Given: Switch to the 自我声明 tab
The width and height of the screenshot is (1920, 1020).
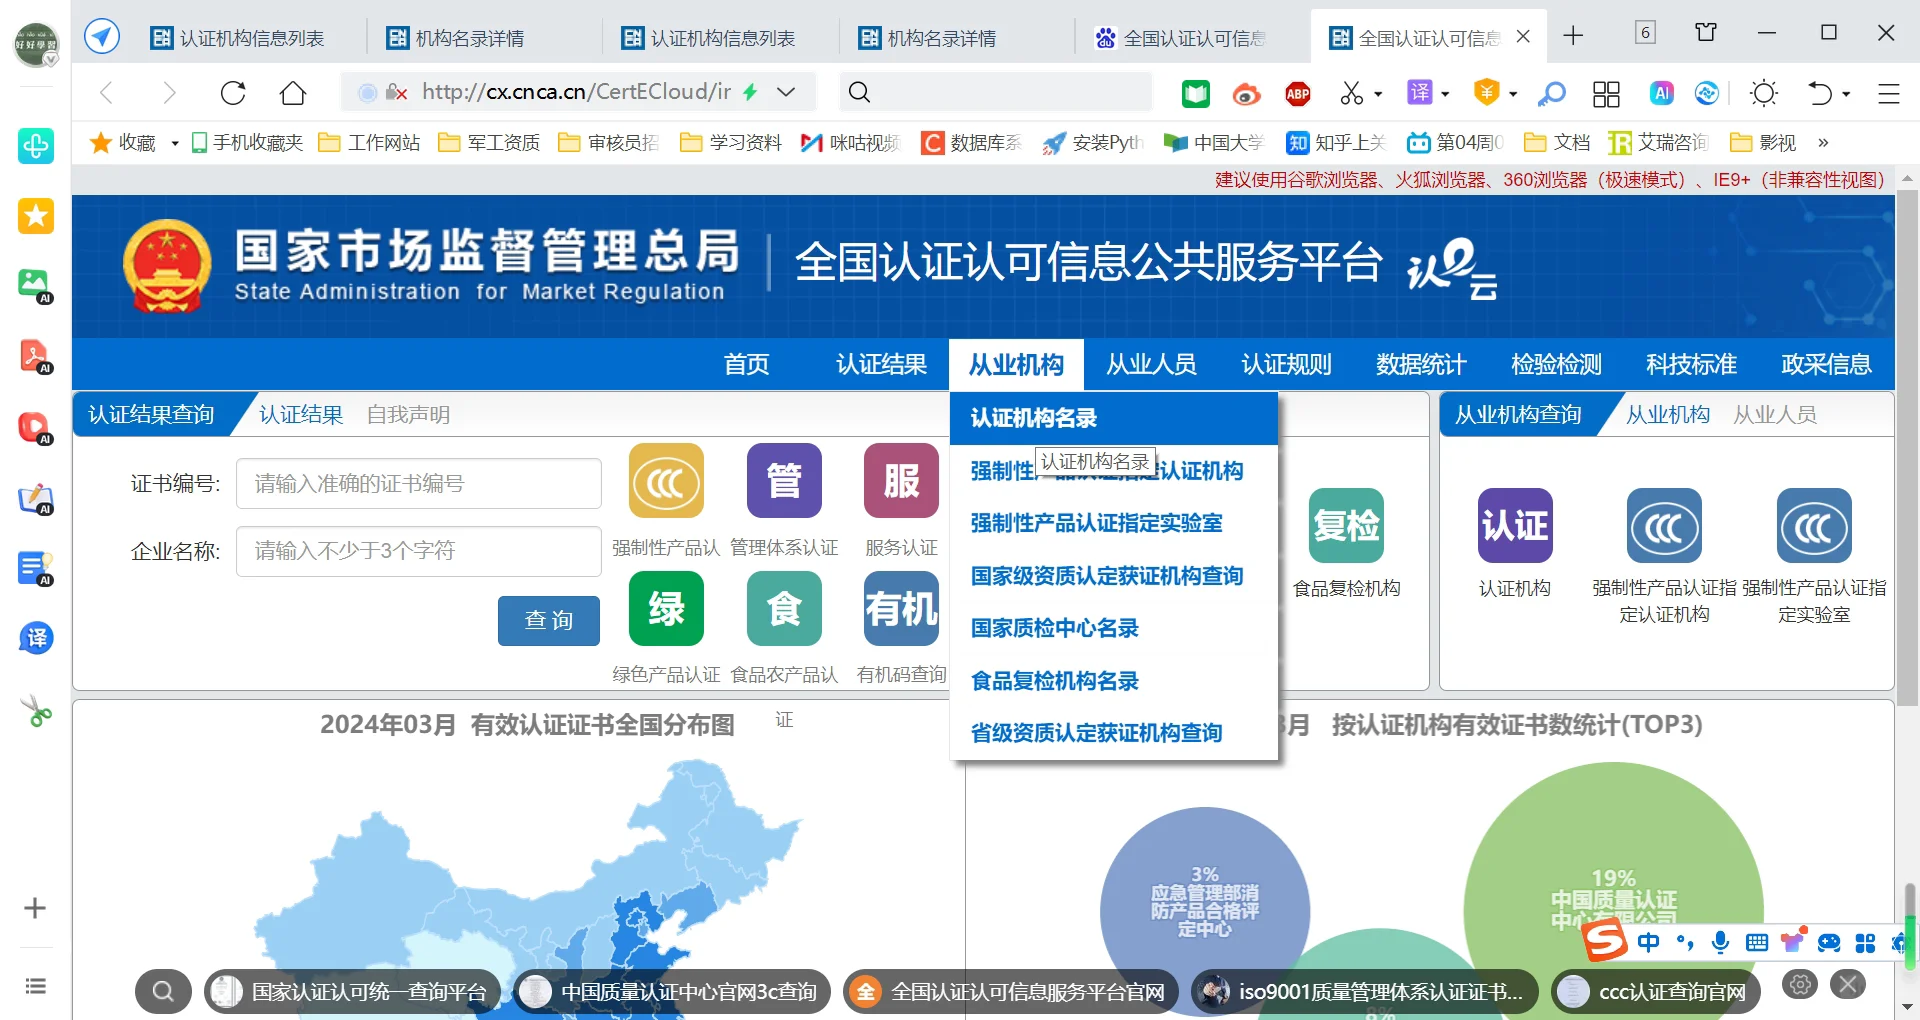Looking at the screenshot, I should [x=408, y=414].
